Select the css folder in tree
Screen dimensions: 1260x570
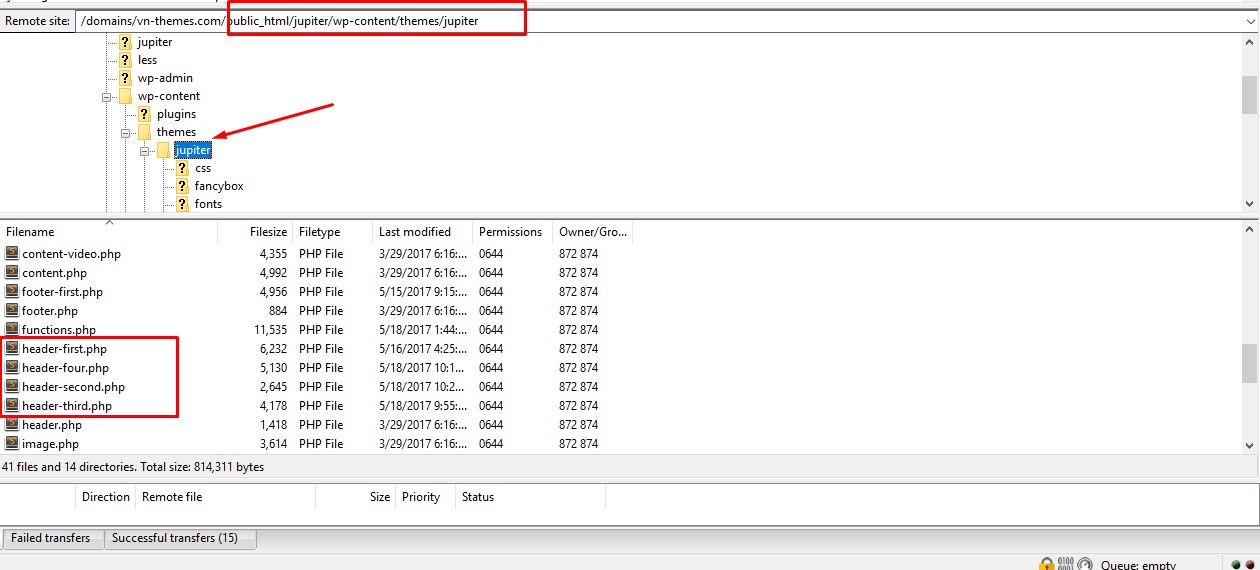click(202, 168)
